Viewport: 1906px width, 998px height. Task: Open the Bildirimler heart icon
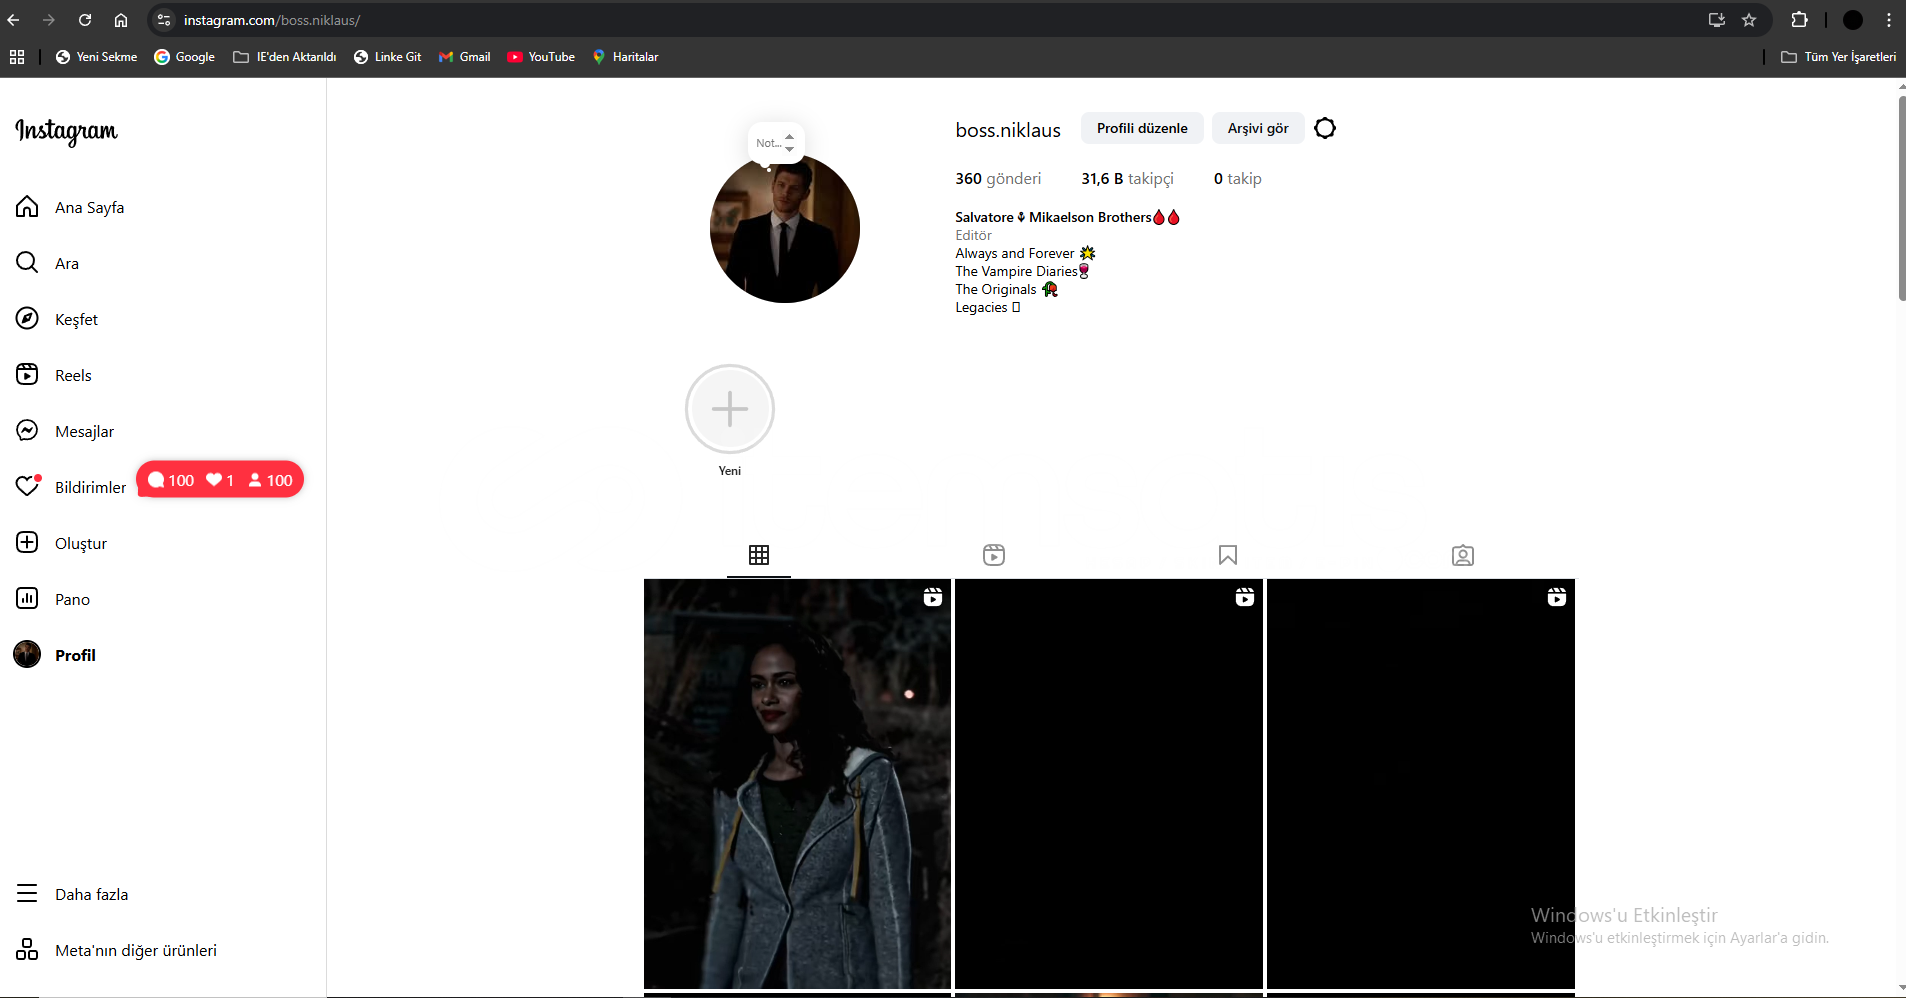(x=27, y=487)
